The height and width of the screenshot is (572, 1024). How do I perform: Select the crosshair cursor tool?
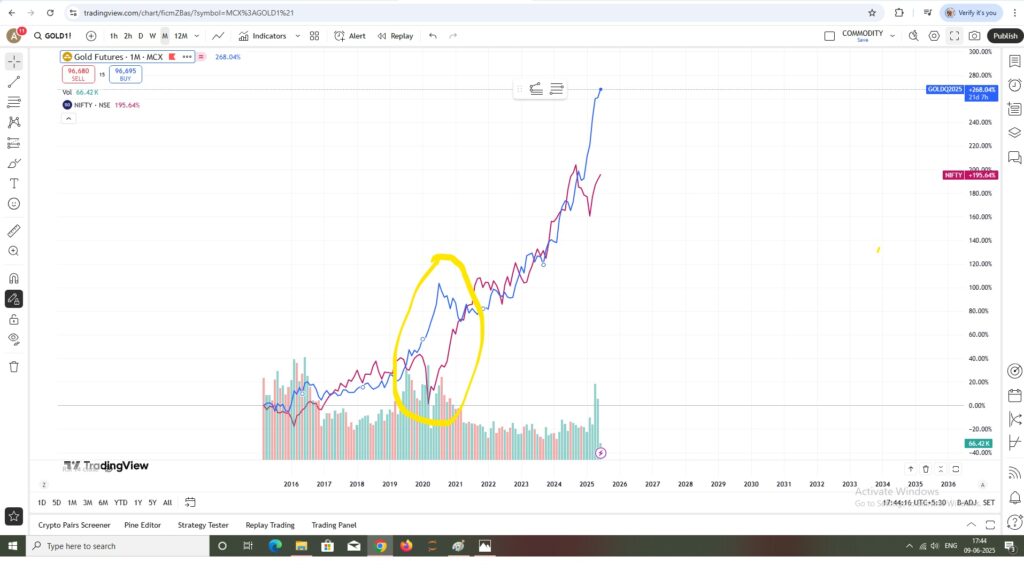pyautogui.click(x=14, y=61)
